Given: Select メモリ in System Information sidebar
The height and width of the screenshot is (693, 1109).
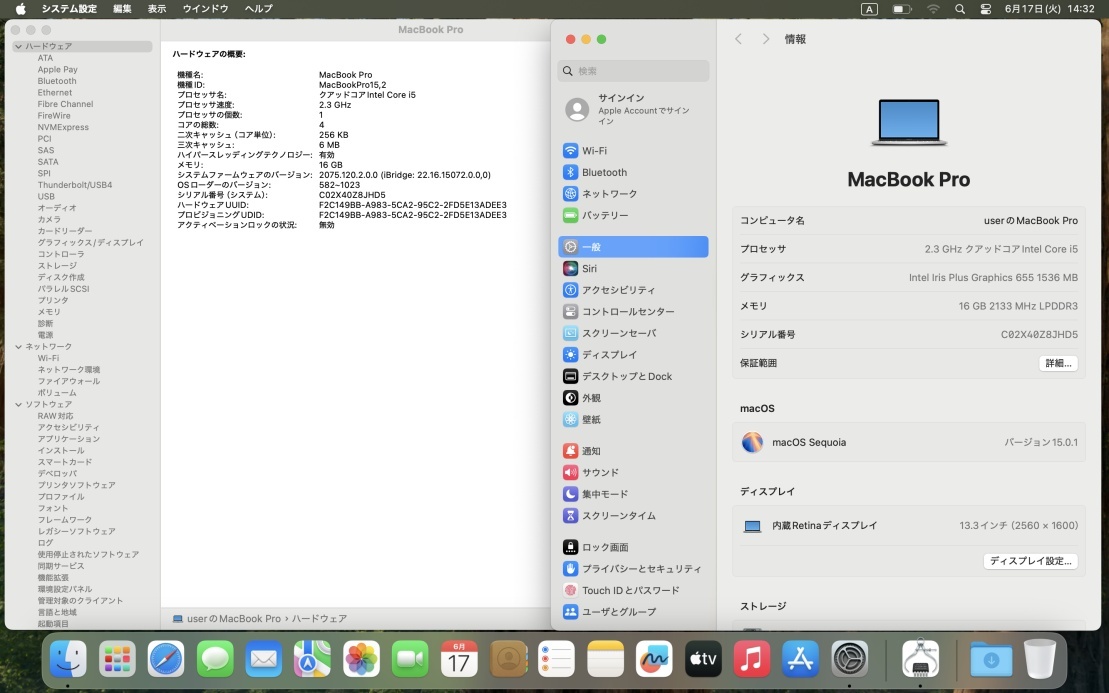Looking at the screenshot, I should tap(49, 312).
